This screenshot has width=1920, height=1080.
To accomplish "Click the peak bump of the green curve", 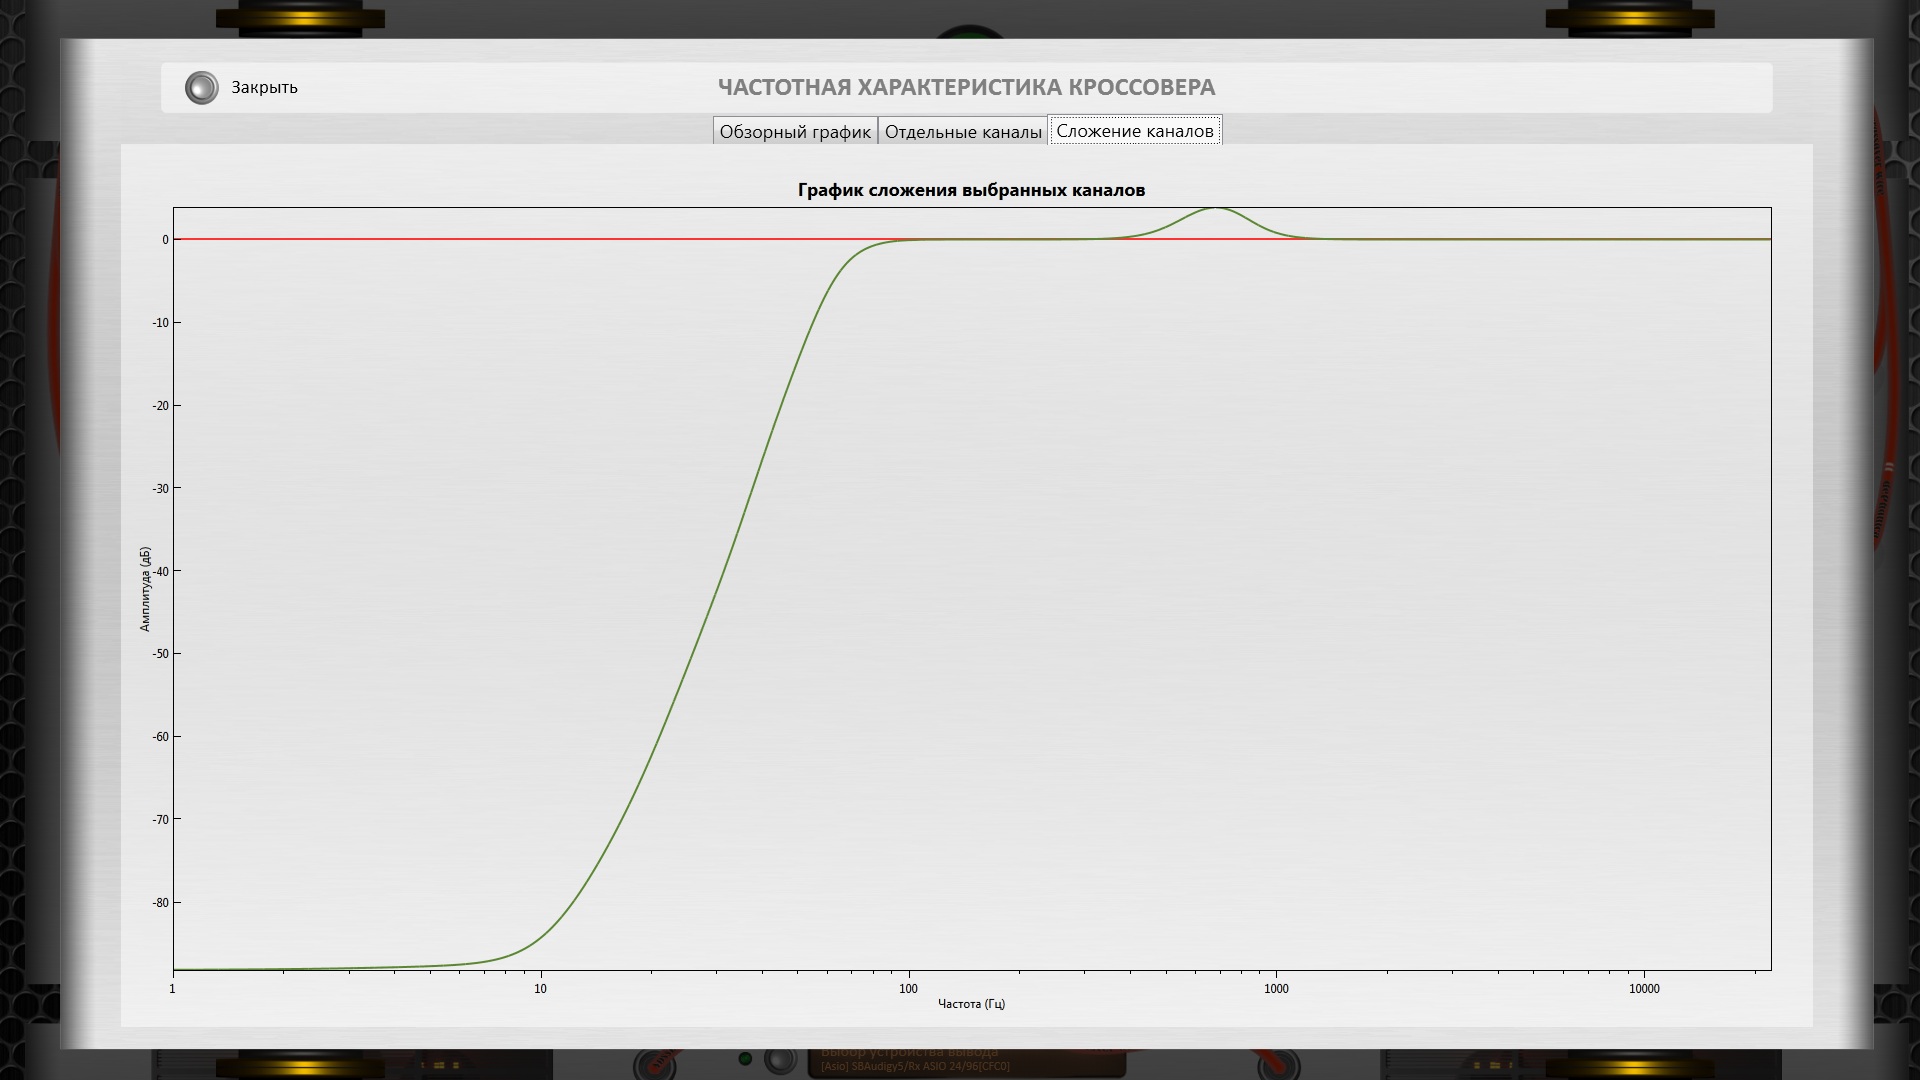I will pyautogui.click(x=1216, y=209).
